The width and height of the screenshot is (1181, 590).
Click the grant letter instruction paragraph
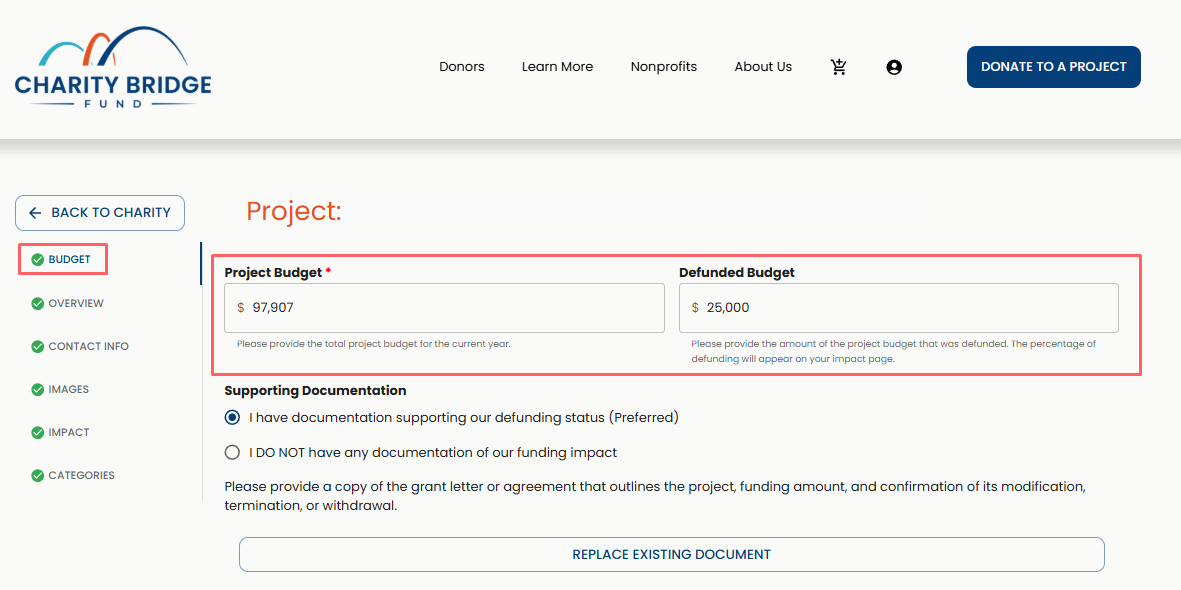tap(655, 496)
